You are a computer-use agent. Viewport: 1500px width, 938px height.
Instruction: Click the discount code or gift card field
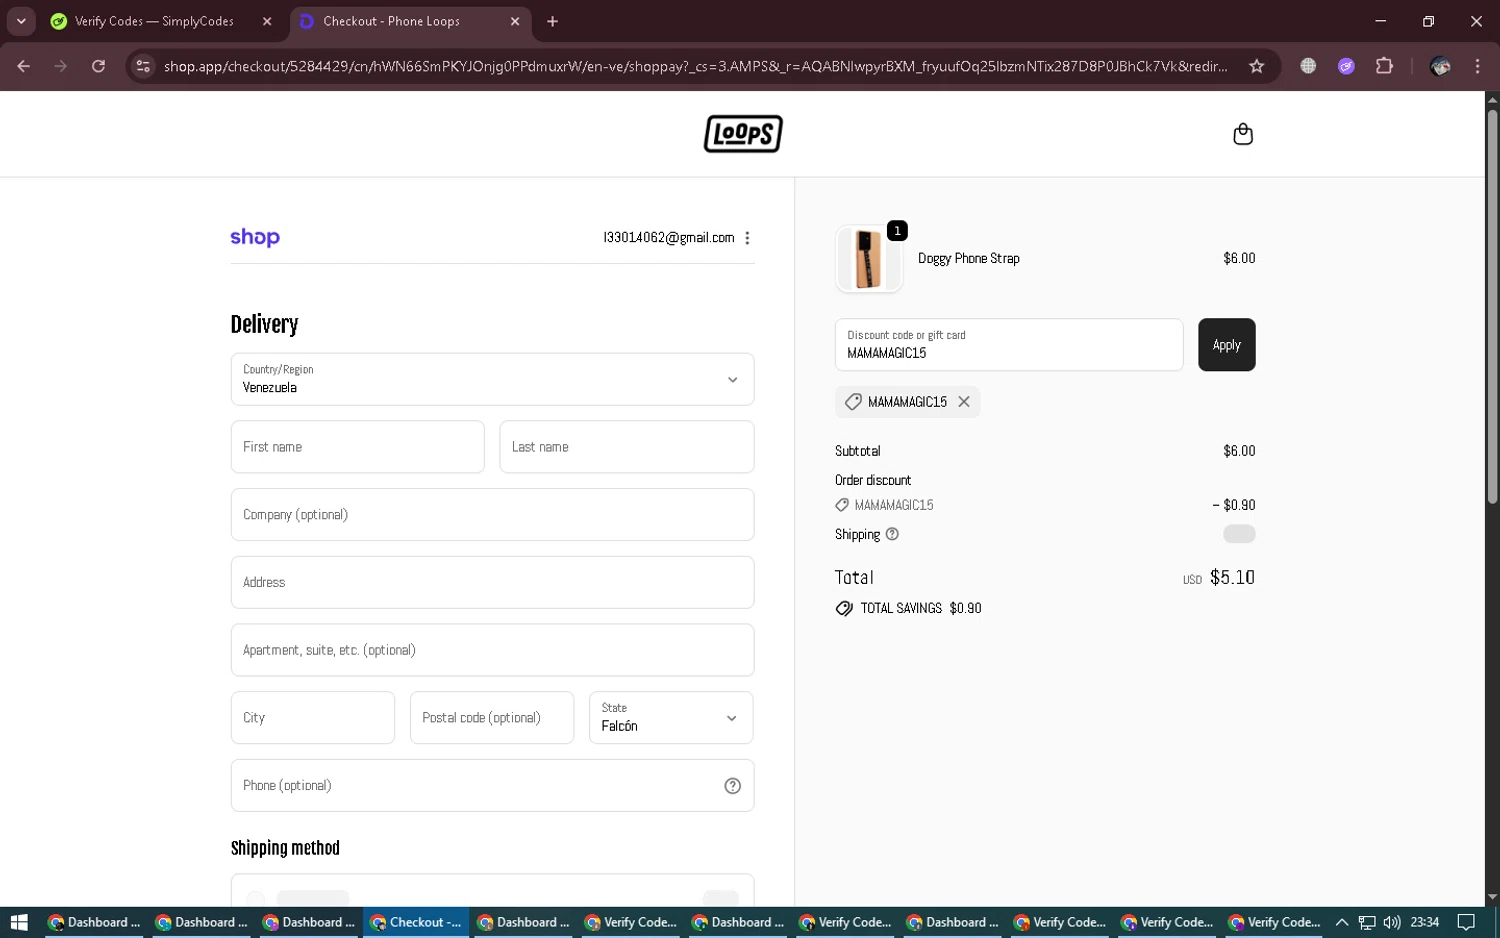1009,345
